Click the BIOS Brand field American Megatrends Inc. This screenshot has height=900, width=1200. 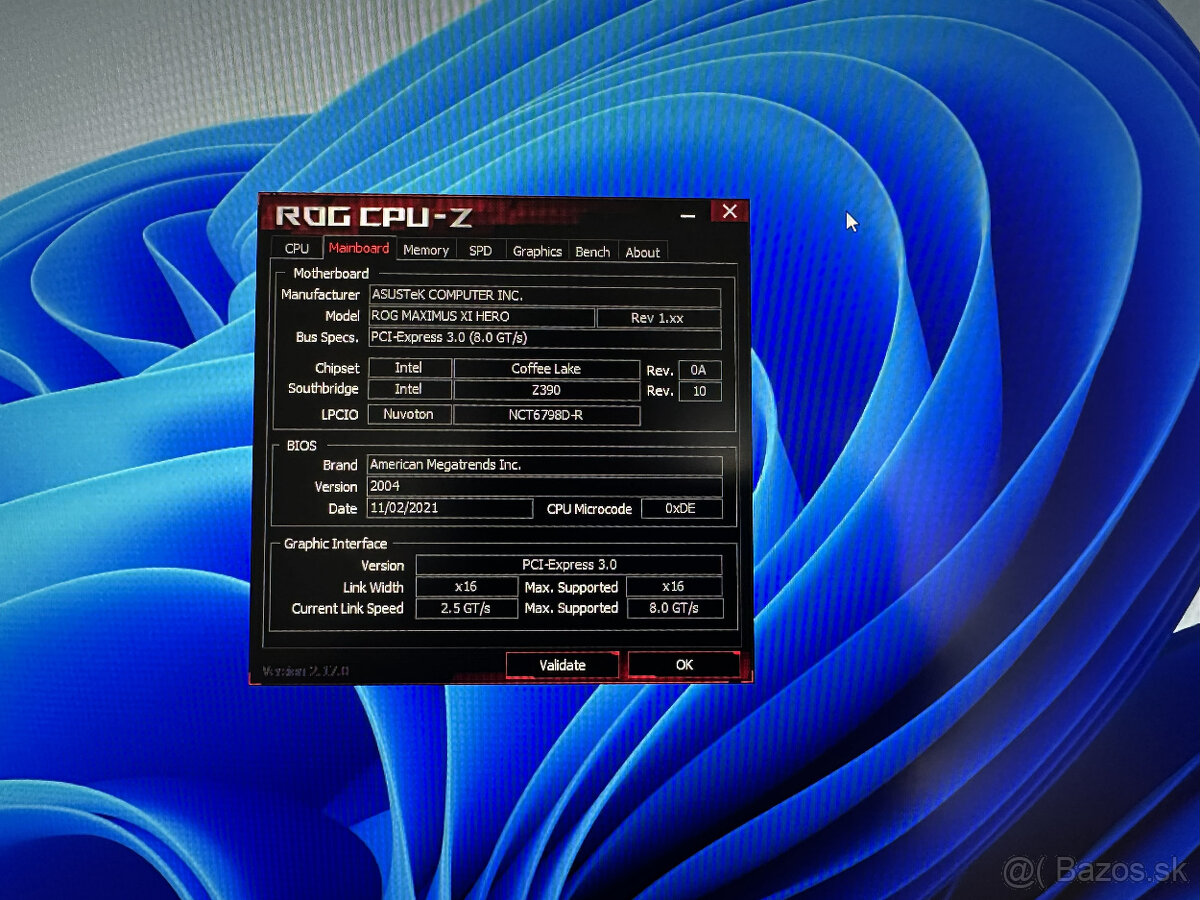(545, 464)
